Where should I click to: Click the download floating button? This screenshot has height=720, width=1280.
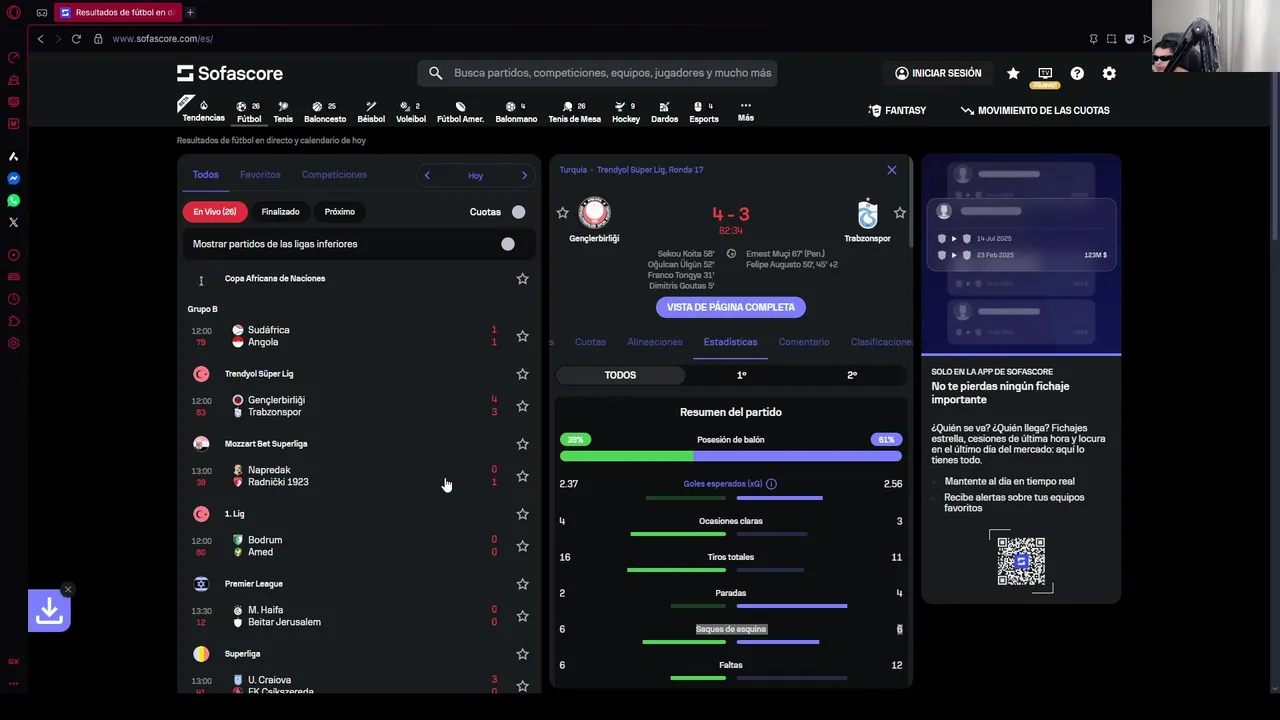(x=49, y=611)
